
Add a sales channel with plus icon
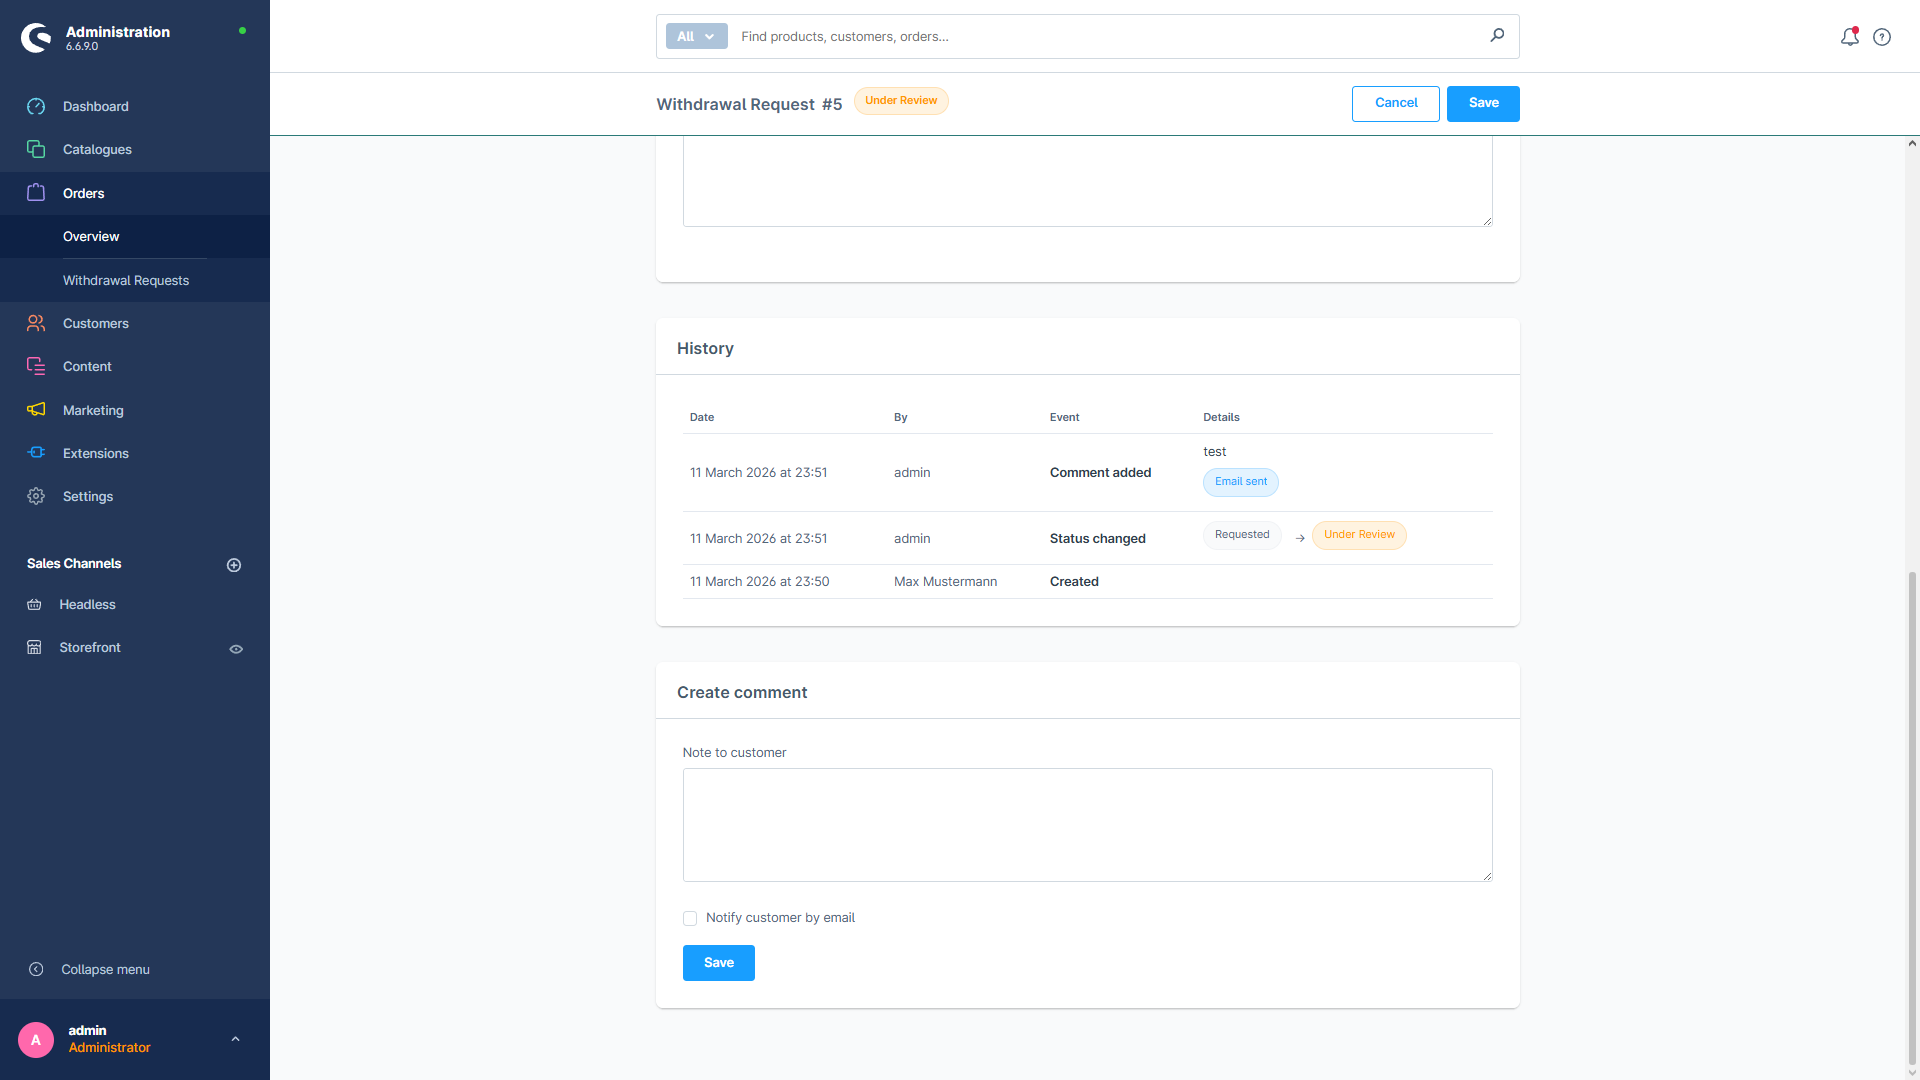(234, 565)
